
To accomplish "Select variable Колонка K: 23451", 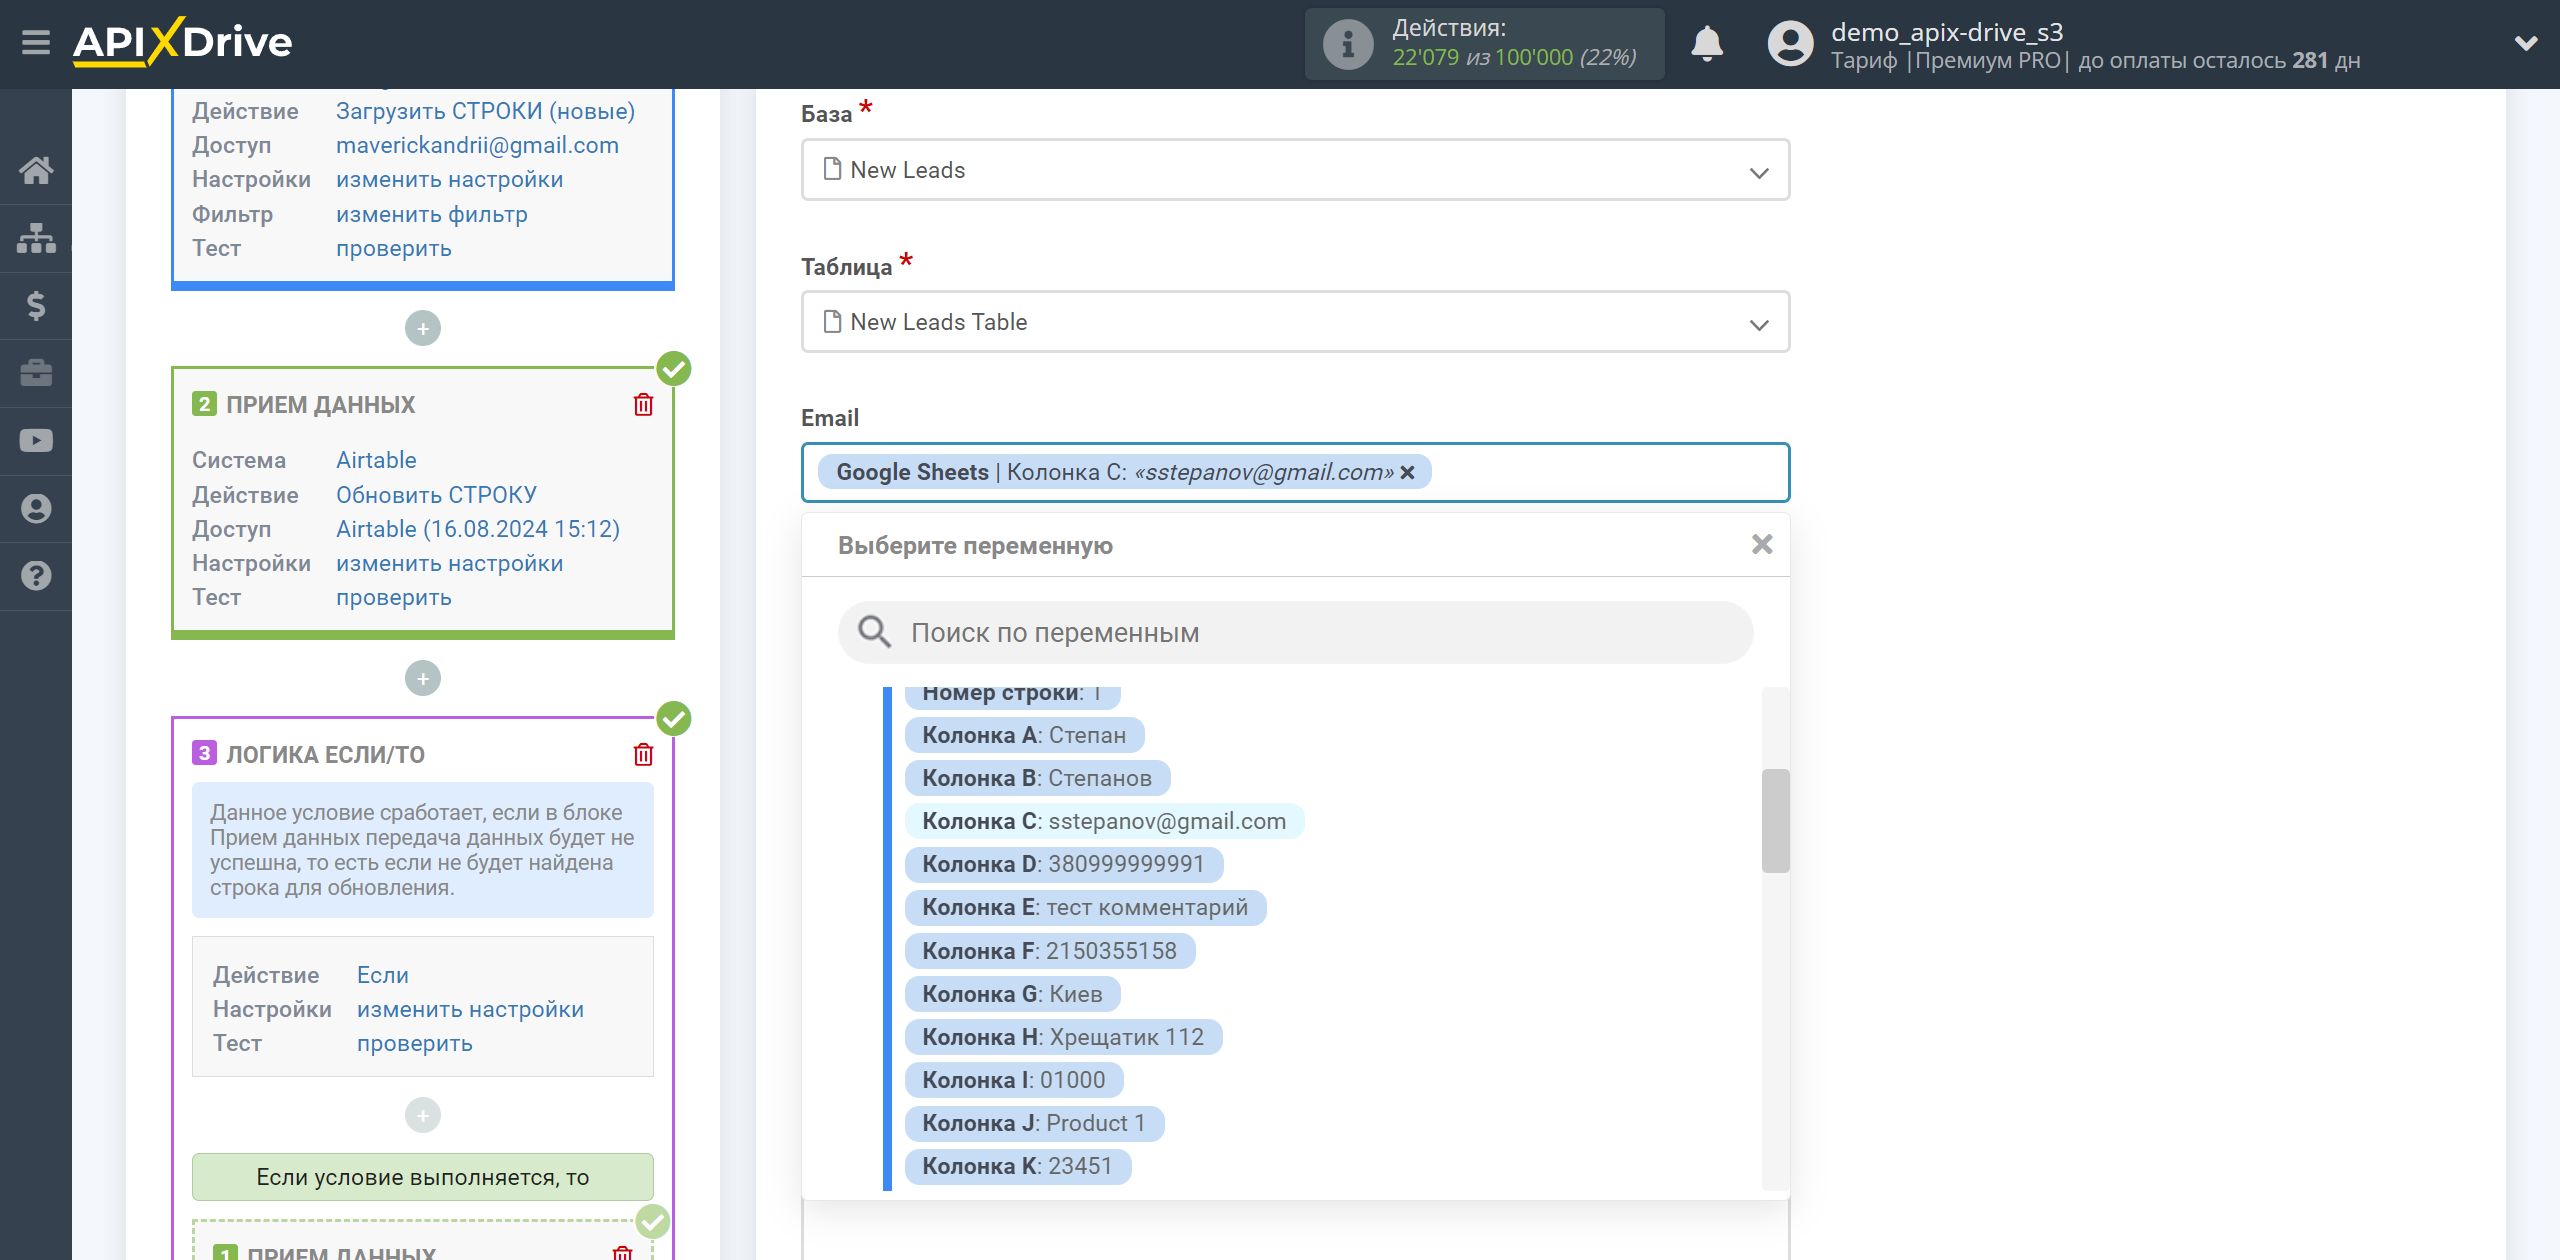I will coord(1017,1166).
